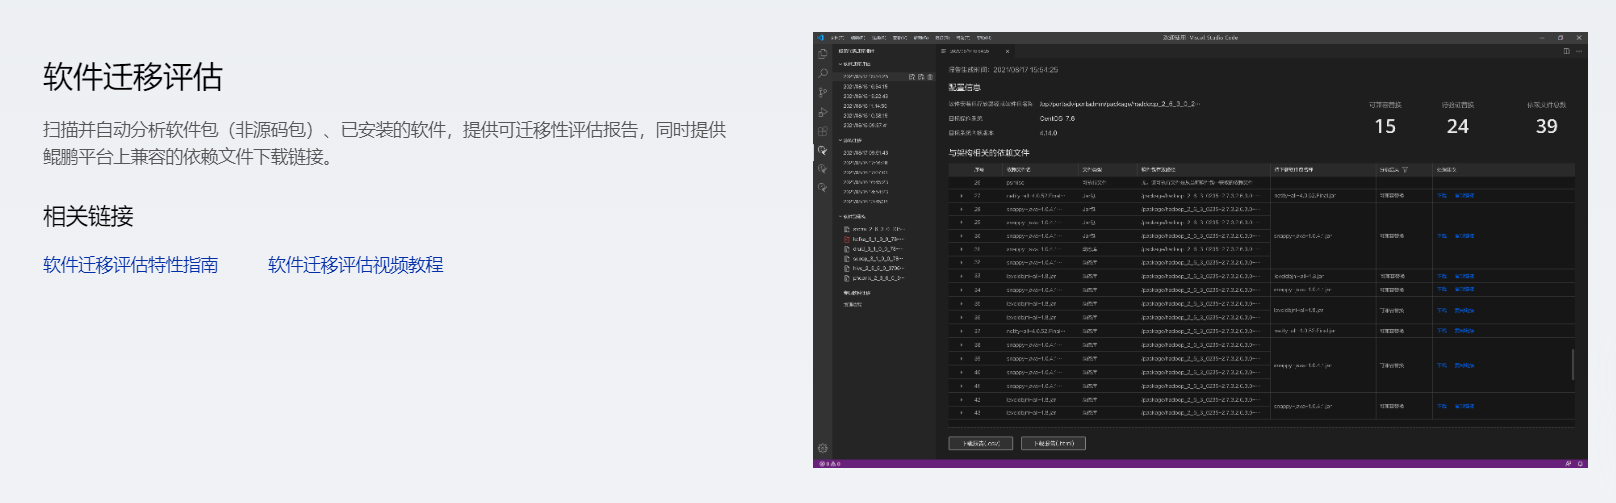This screenshot has height=503, width=1616.
Task: Click the notification bell in the status bar
Action: [1580, 464]
